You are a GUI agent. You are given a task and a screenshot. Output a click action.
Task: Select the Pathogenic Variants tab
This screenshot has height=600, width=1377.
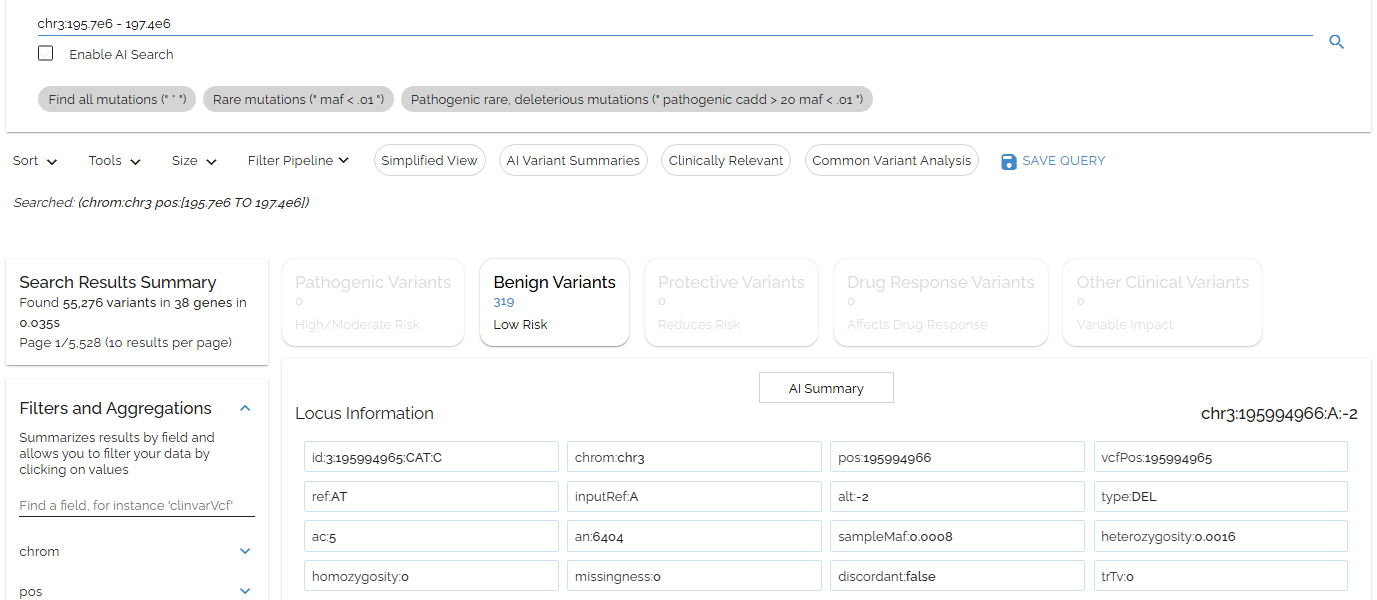pyautogui.click(x=373, y=302)
